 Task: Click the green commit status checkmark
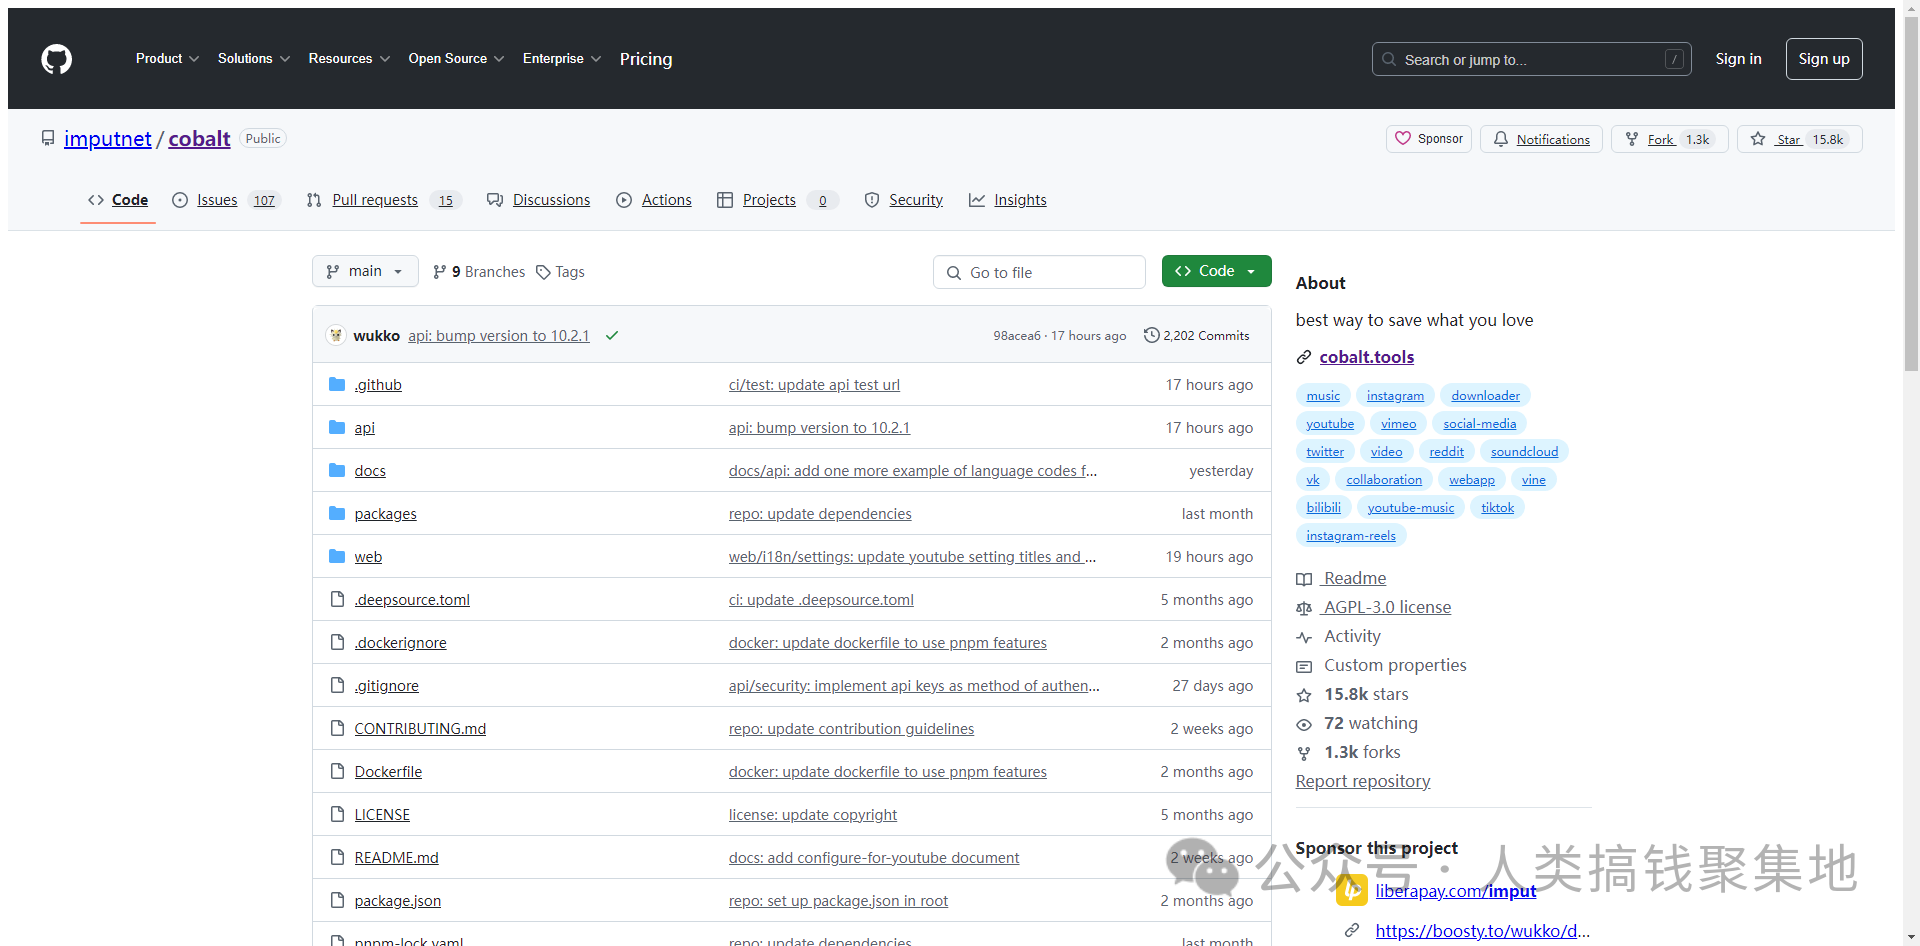click(x=612, y=336)
